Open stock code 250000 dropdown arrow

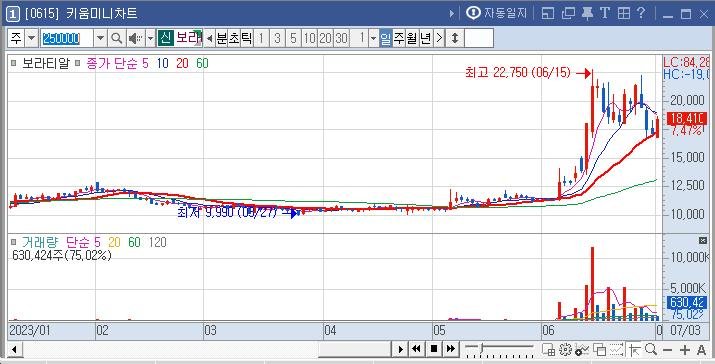pyautogui.click(x=100, y=38)
